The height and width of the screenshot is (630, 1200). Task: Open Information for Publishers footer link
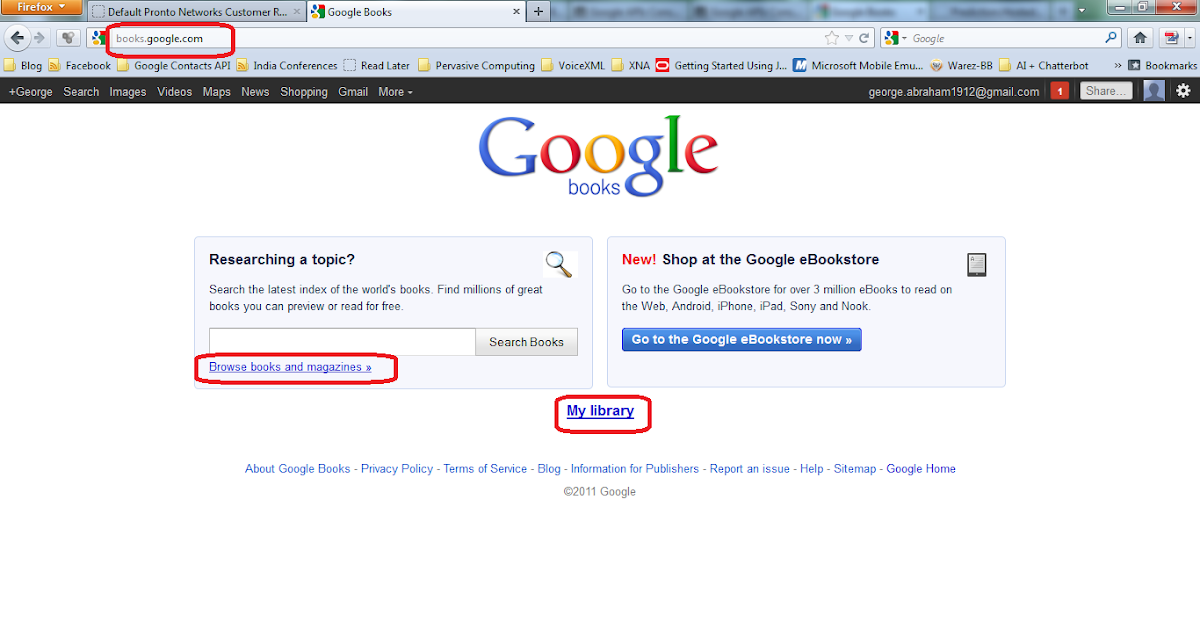635,468
